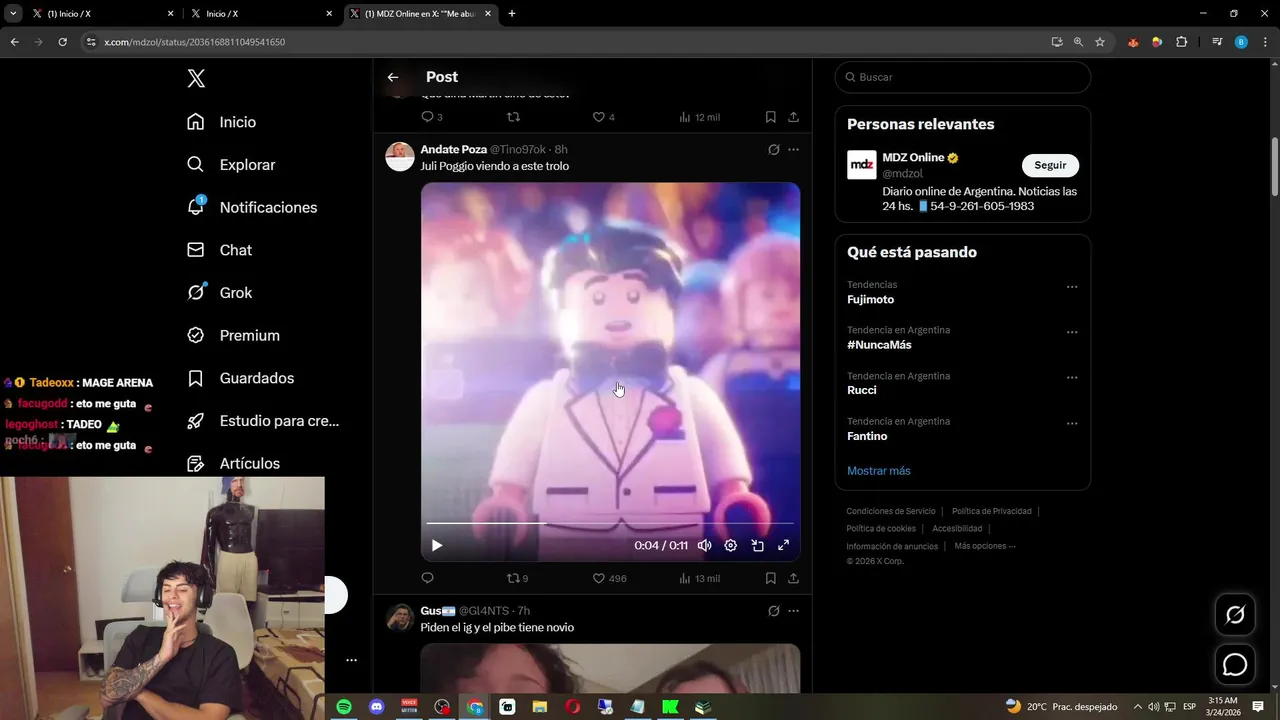The width and height of the screenshot is (1280, 720).
Task: View the 13 mil views analytics
Action: click(699, 578)
